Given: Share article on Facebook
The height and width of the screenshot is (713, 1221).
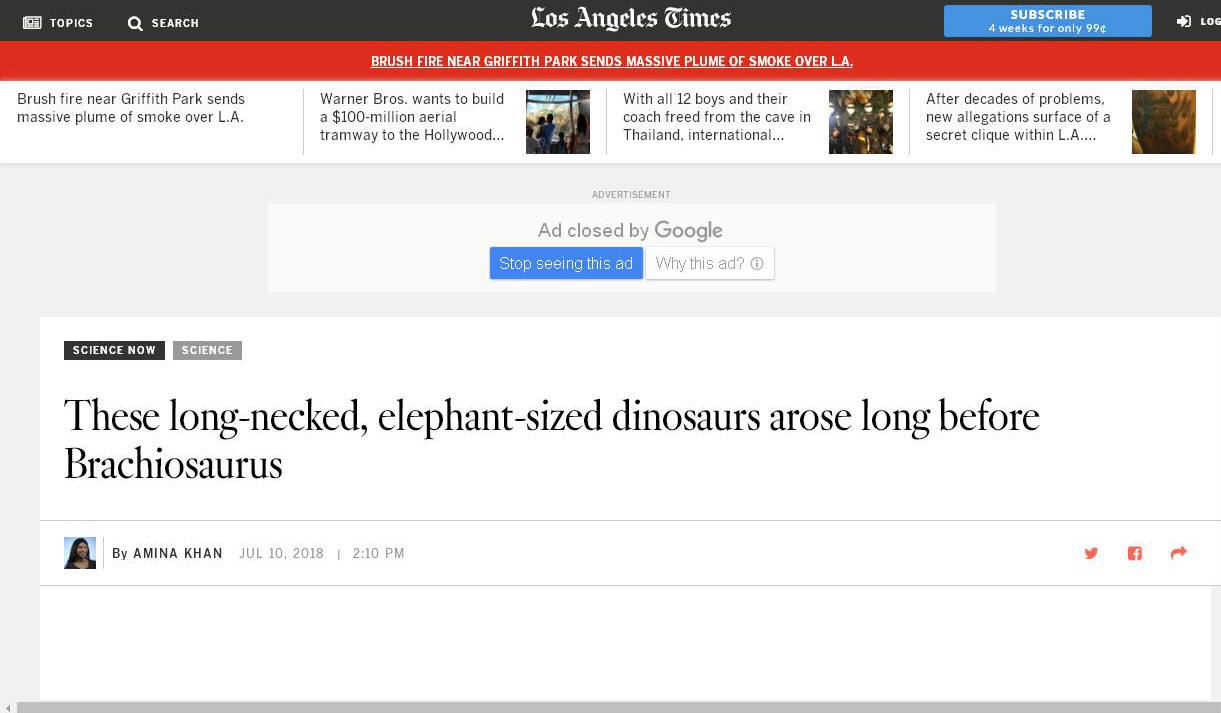Looking at the screenshot, I should 1135,553.
